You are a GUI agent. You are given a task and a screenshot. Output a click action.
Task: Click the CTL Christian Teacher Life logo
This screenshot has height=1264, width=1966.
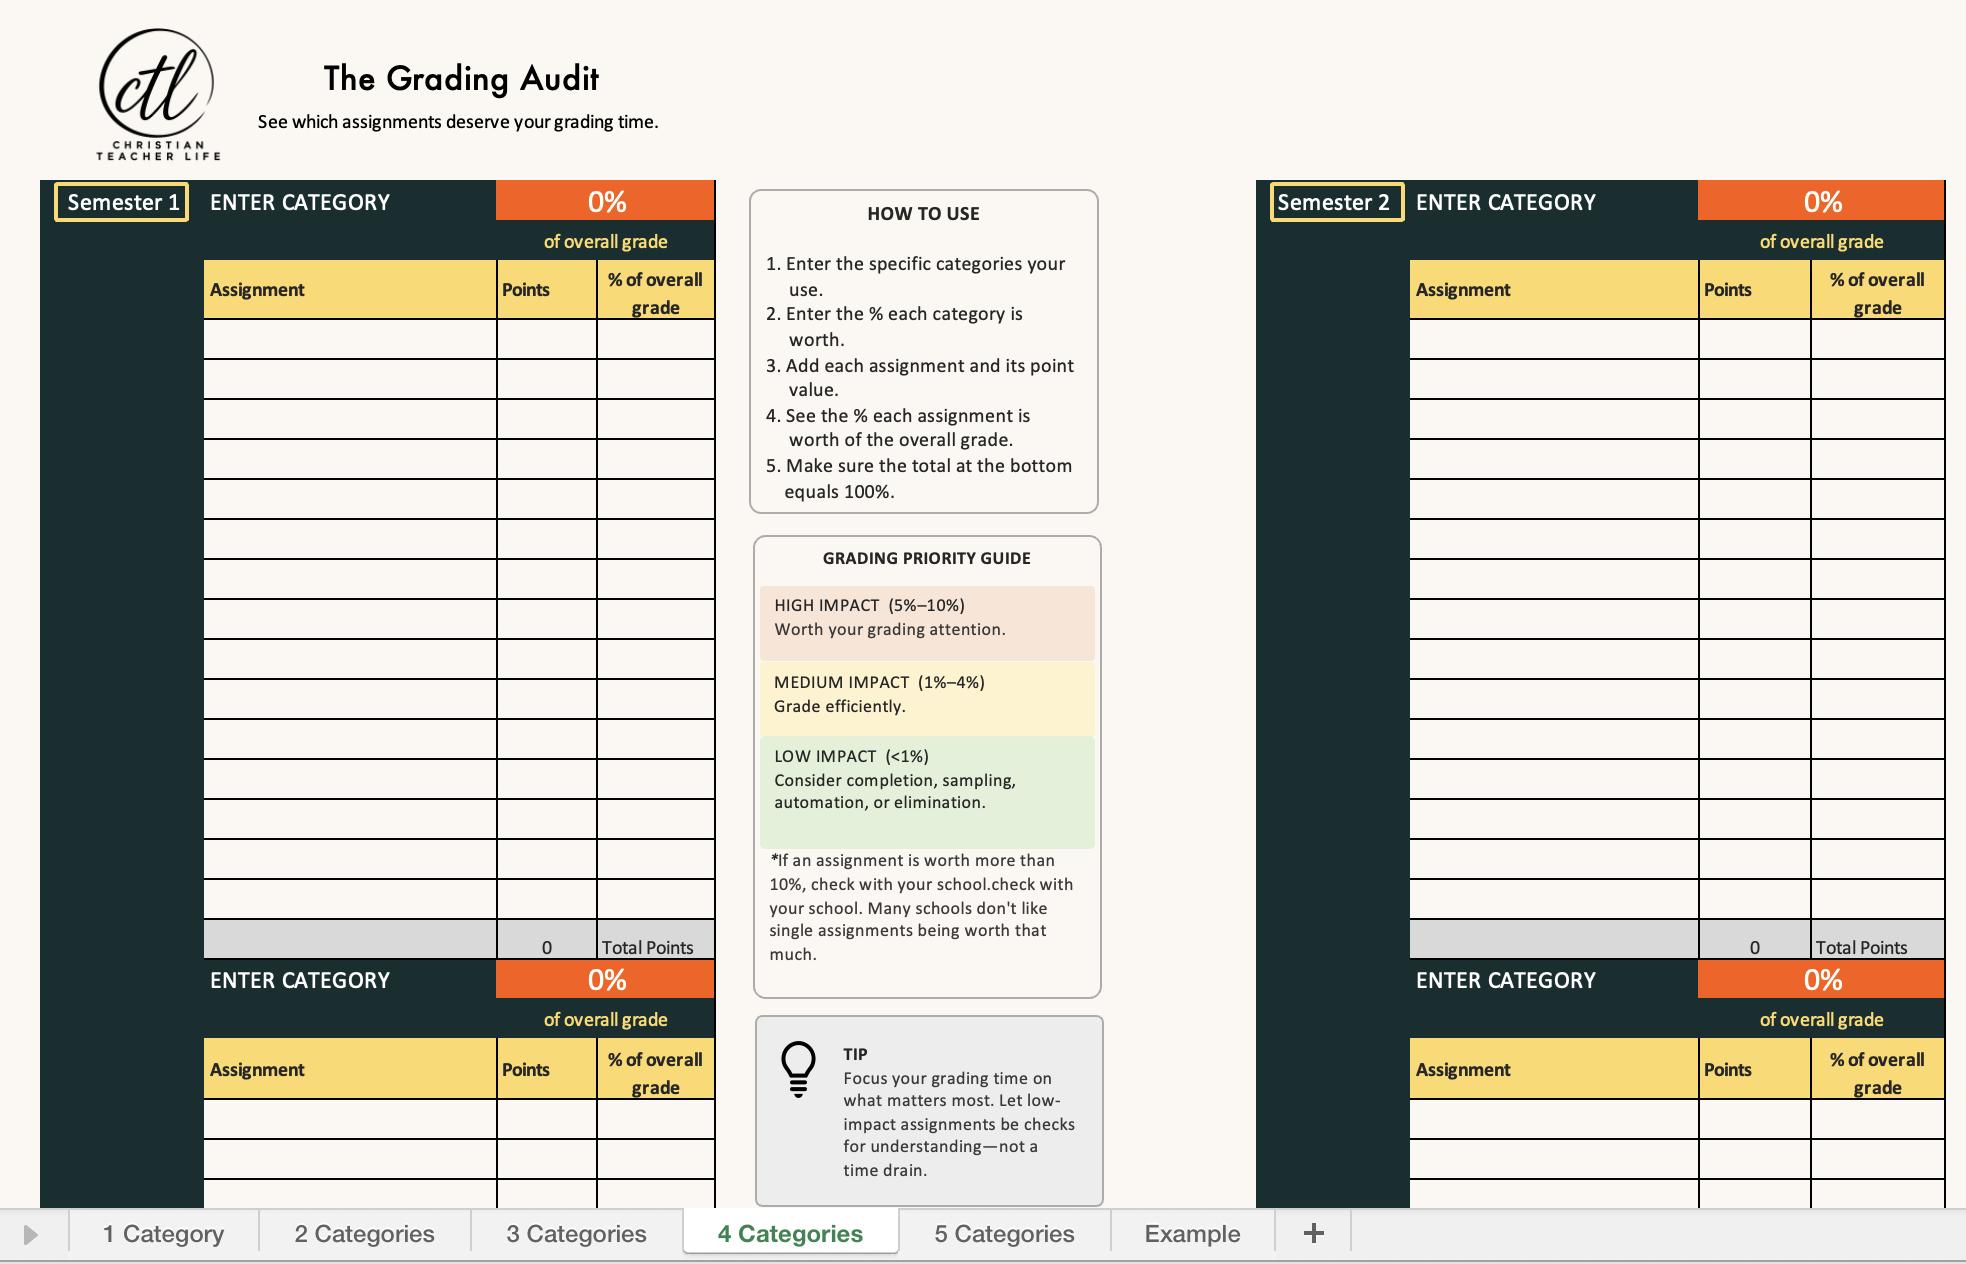pos(157,93)
